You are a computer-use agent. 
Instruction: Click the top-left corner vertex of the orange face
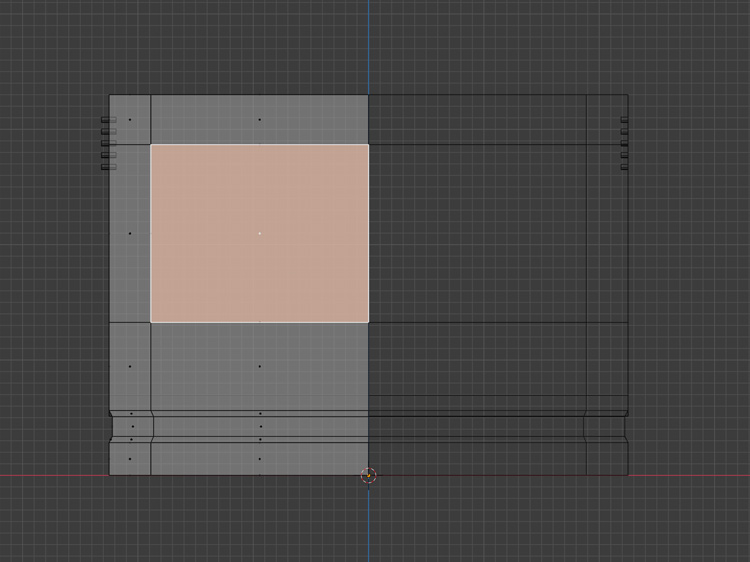click(x=151, y=145)
